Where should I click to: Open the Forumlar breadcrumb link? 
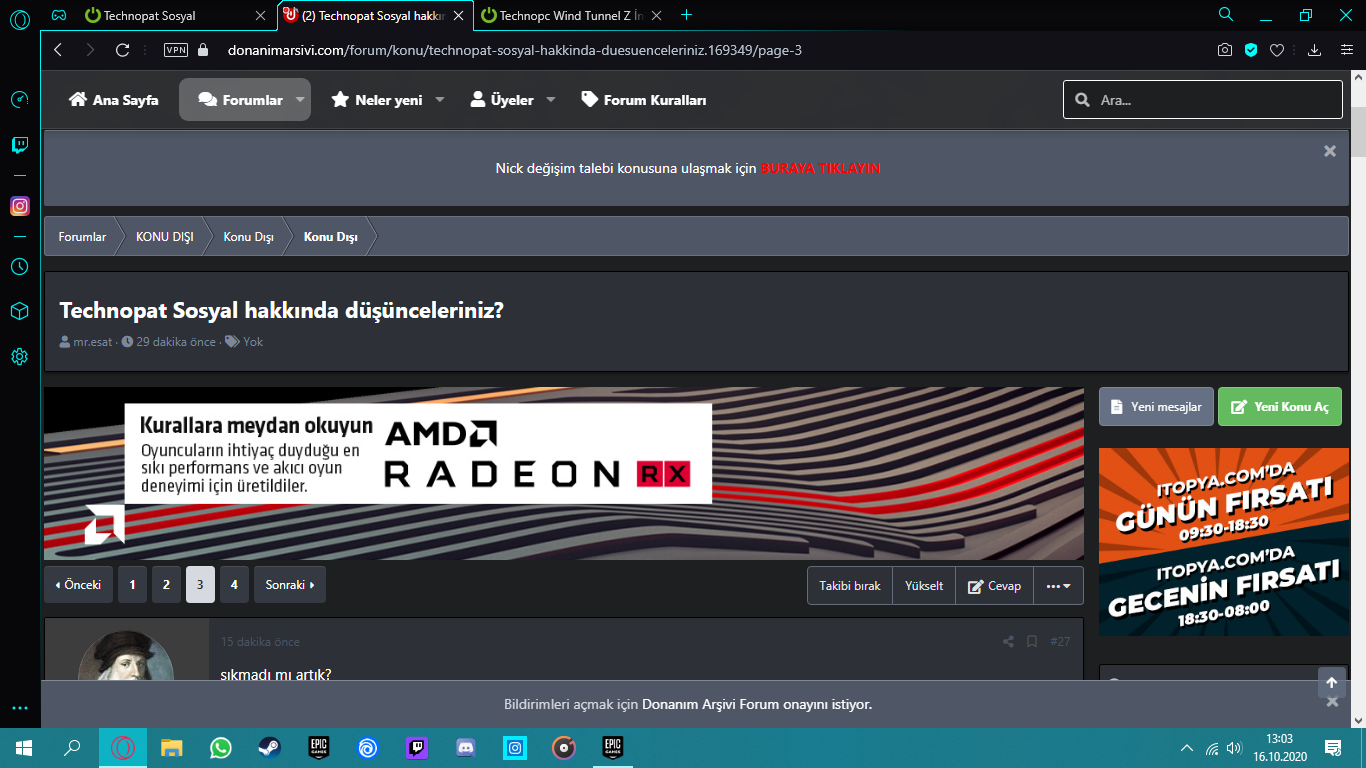[82, 237]
